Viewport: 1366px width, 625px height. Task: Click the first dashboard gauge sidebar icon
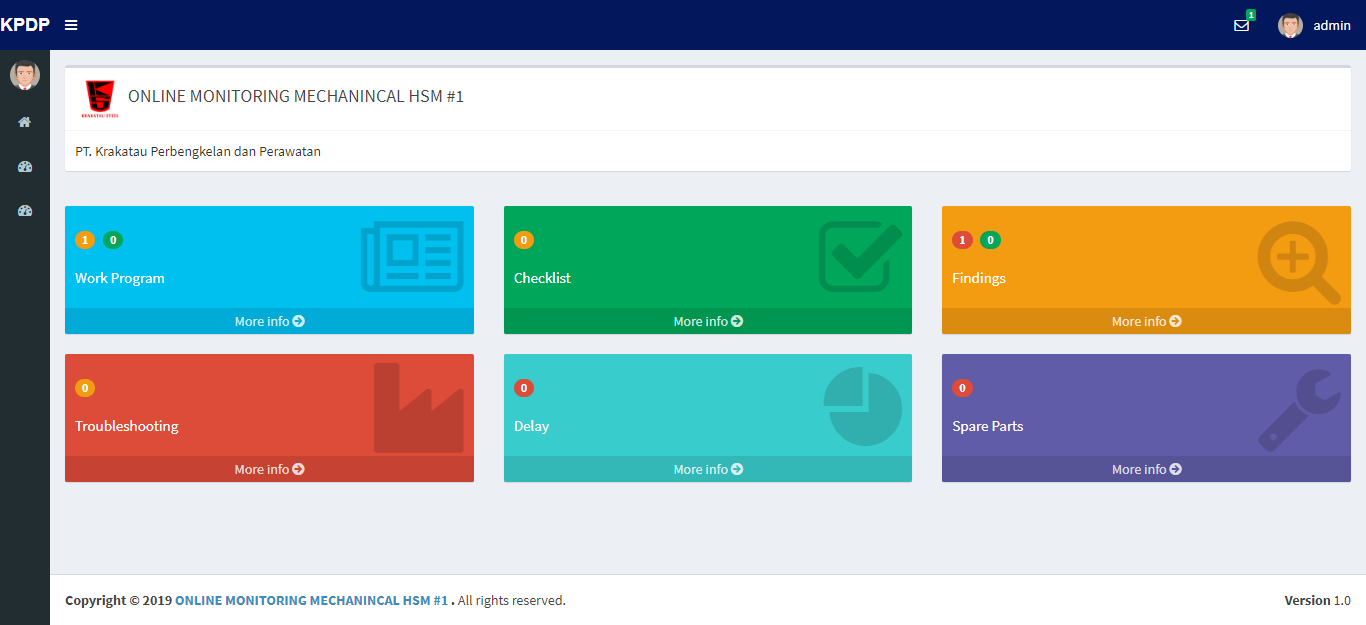click(25, 167)
